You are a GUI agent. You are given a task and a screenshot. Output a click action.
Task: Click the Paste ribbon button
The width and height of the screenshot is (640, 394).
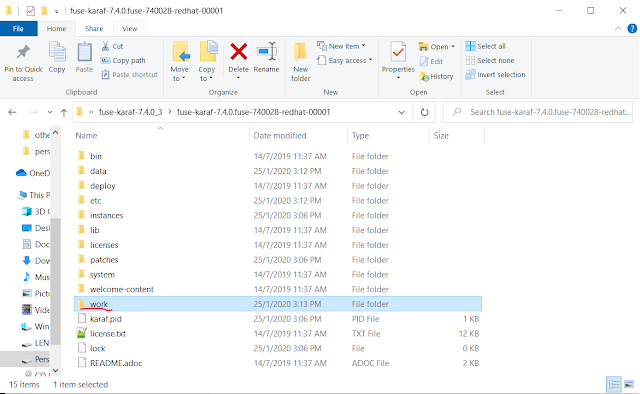pyautogui.click(x=84, y=58)
